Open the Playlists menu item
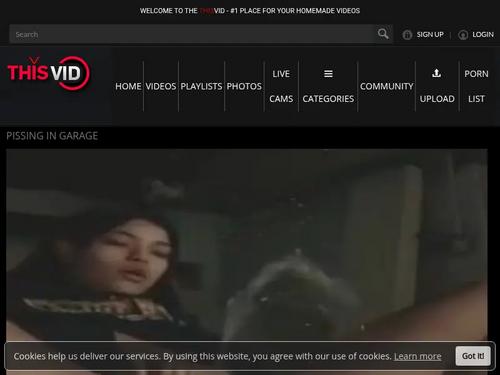Image resolution: width=500 pixels, height=375 pixels. [x=201, y=86]
